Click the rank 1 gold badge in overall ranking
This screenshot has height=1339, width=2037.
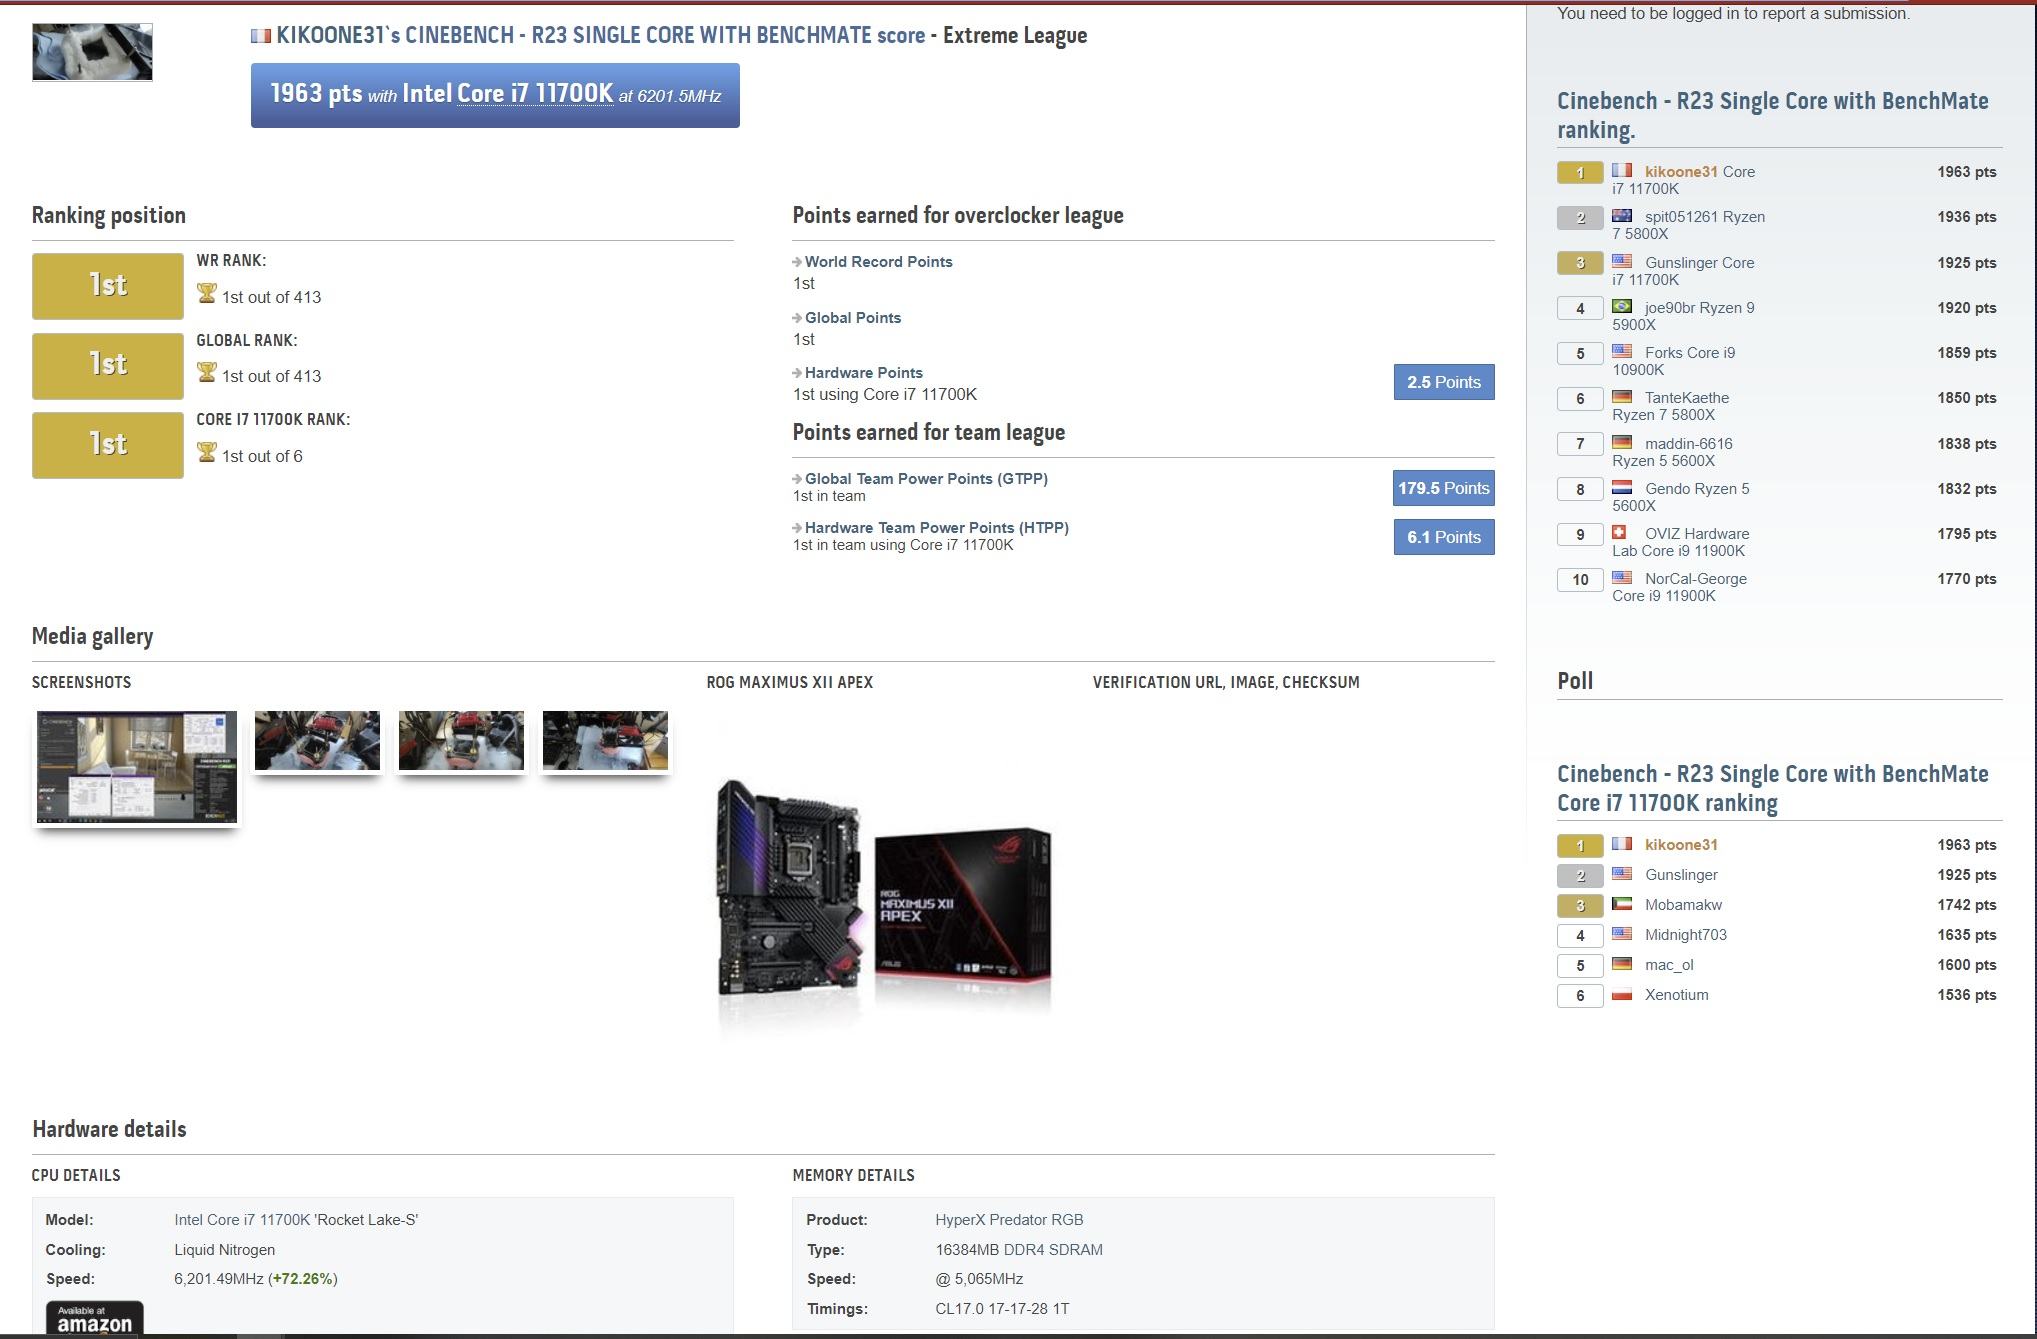pyautogui.click(x=1580, y=173)
